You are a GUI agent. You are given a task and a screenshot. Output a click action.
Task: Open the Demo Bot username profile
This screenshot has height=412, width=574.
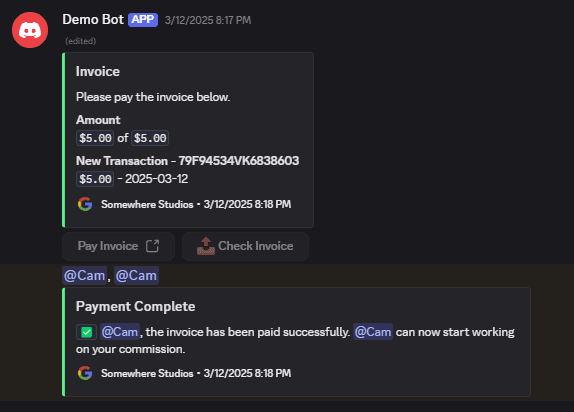[93, 19]
